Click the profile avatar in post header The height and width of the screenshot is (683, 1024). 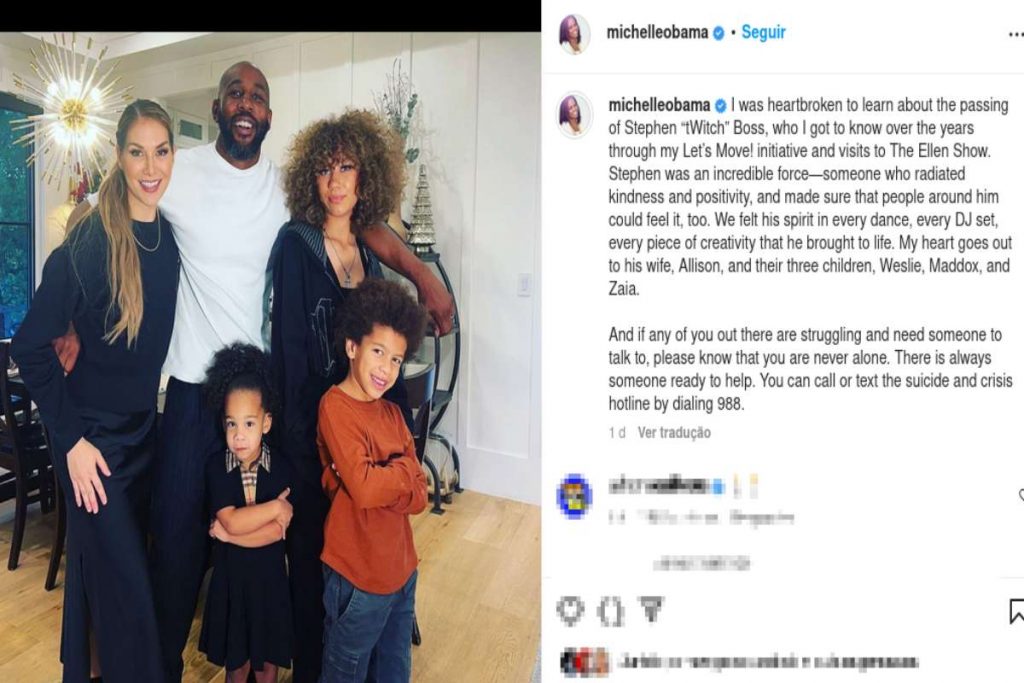[x=575, y=34]
